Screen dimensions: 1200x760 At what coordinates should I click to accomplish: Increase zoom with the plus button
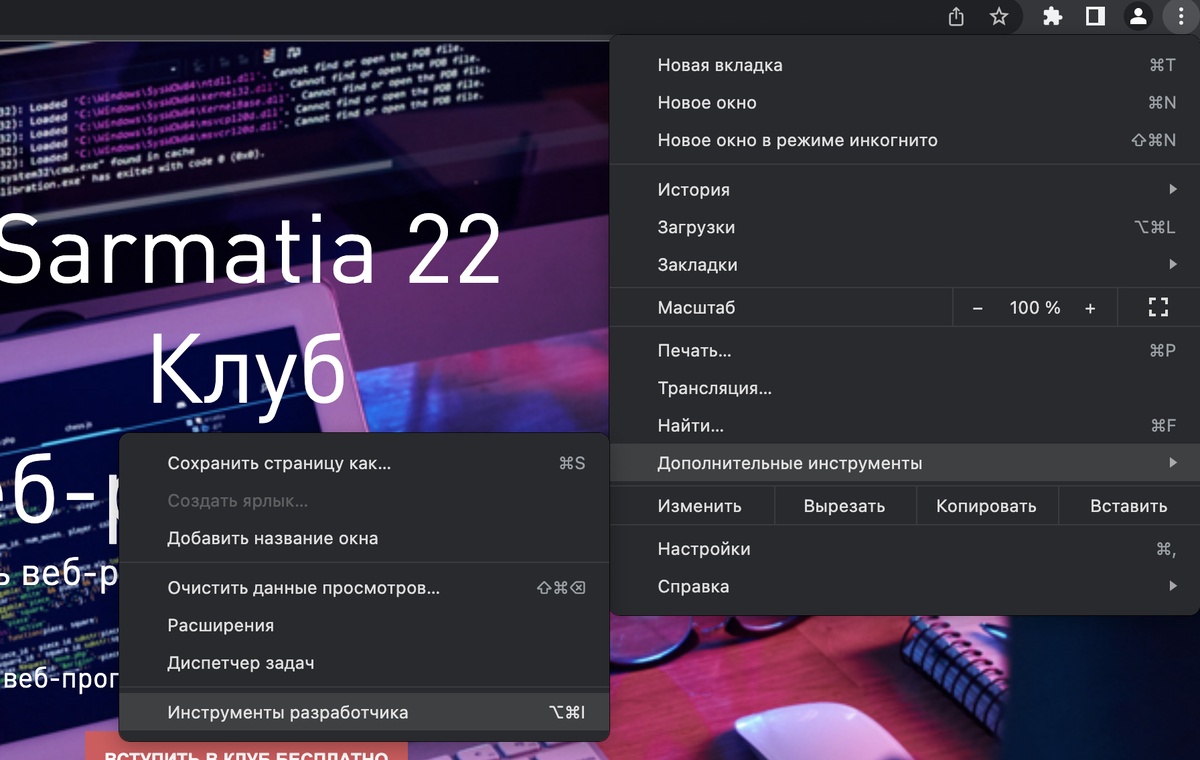(x=1090, y=308)
